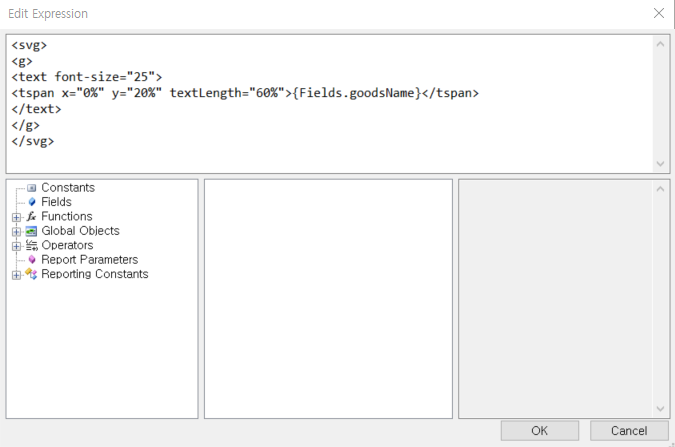Select Functions label in the tree
Viewport: 675px width, 447px height.
point(67,216)
